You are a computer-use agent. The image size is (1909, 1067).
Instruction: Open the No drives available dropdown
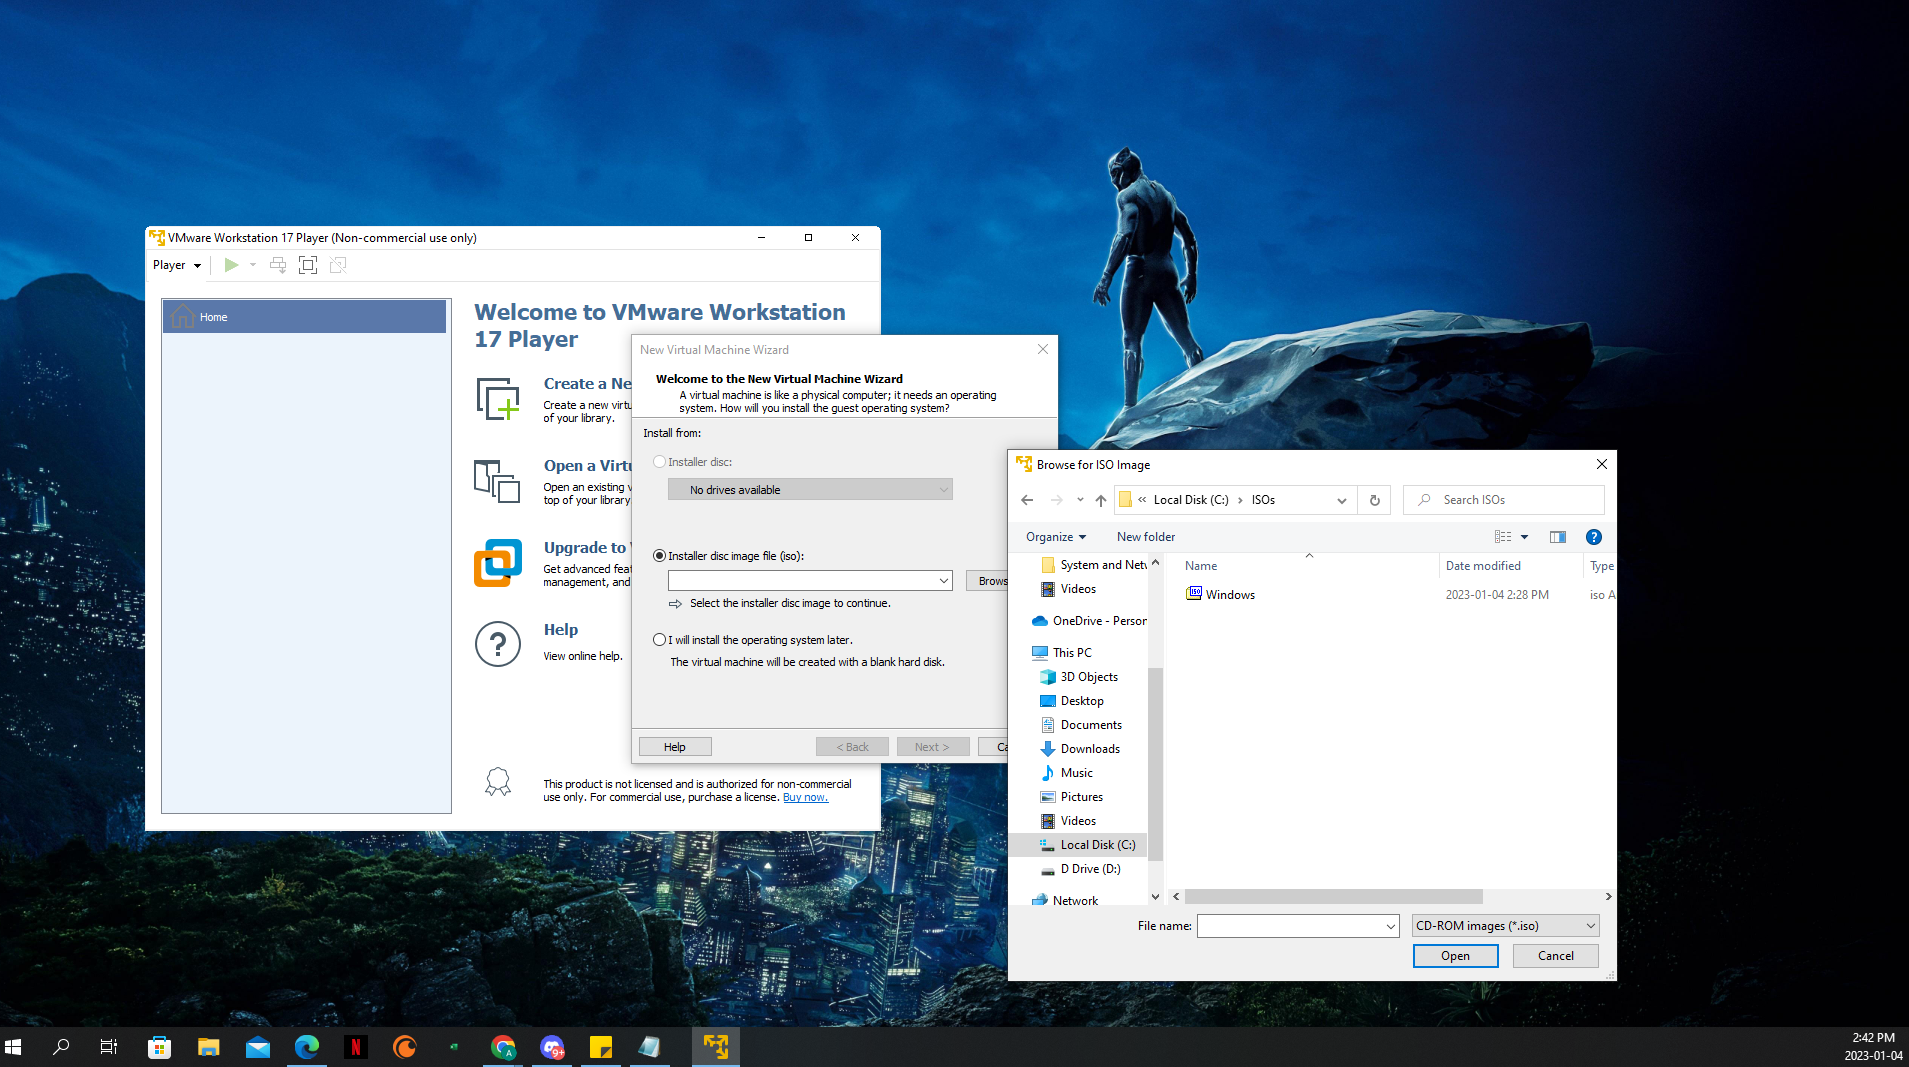coord(810,489)
